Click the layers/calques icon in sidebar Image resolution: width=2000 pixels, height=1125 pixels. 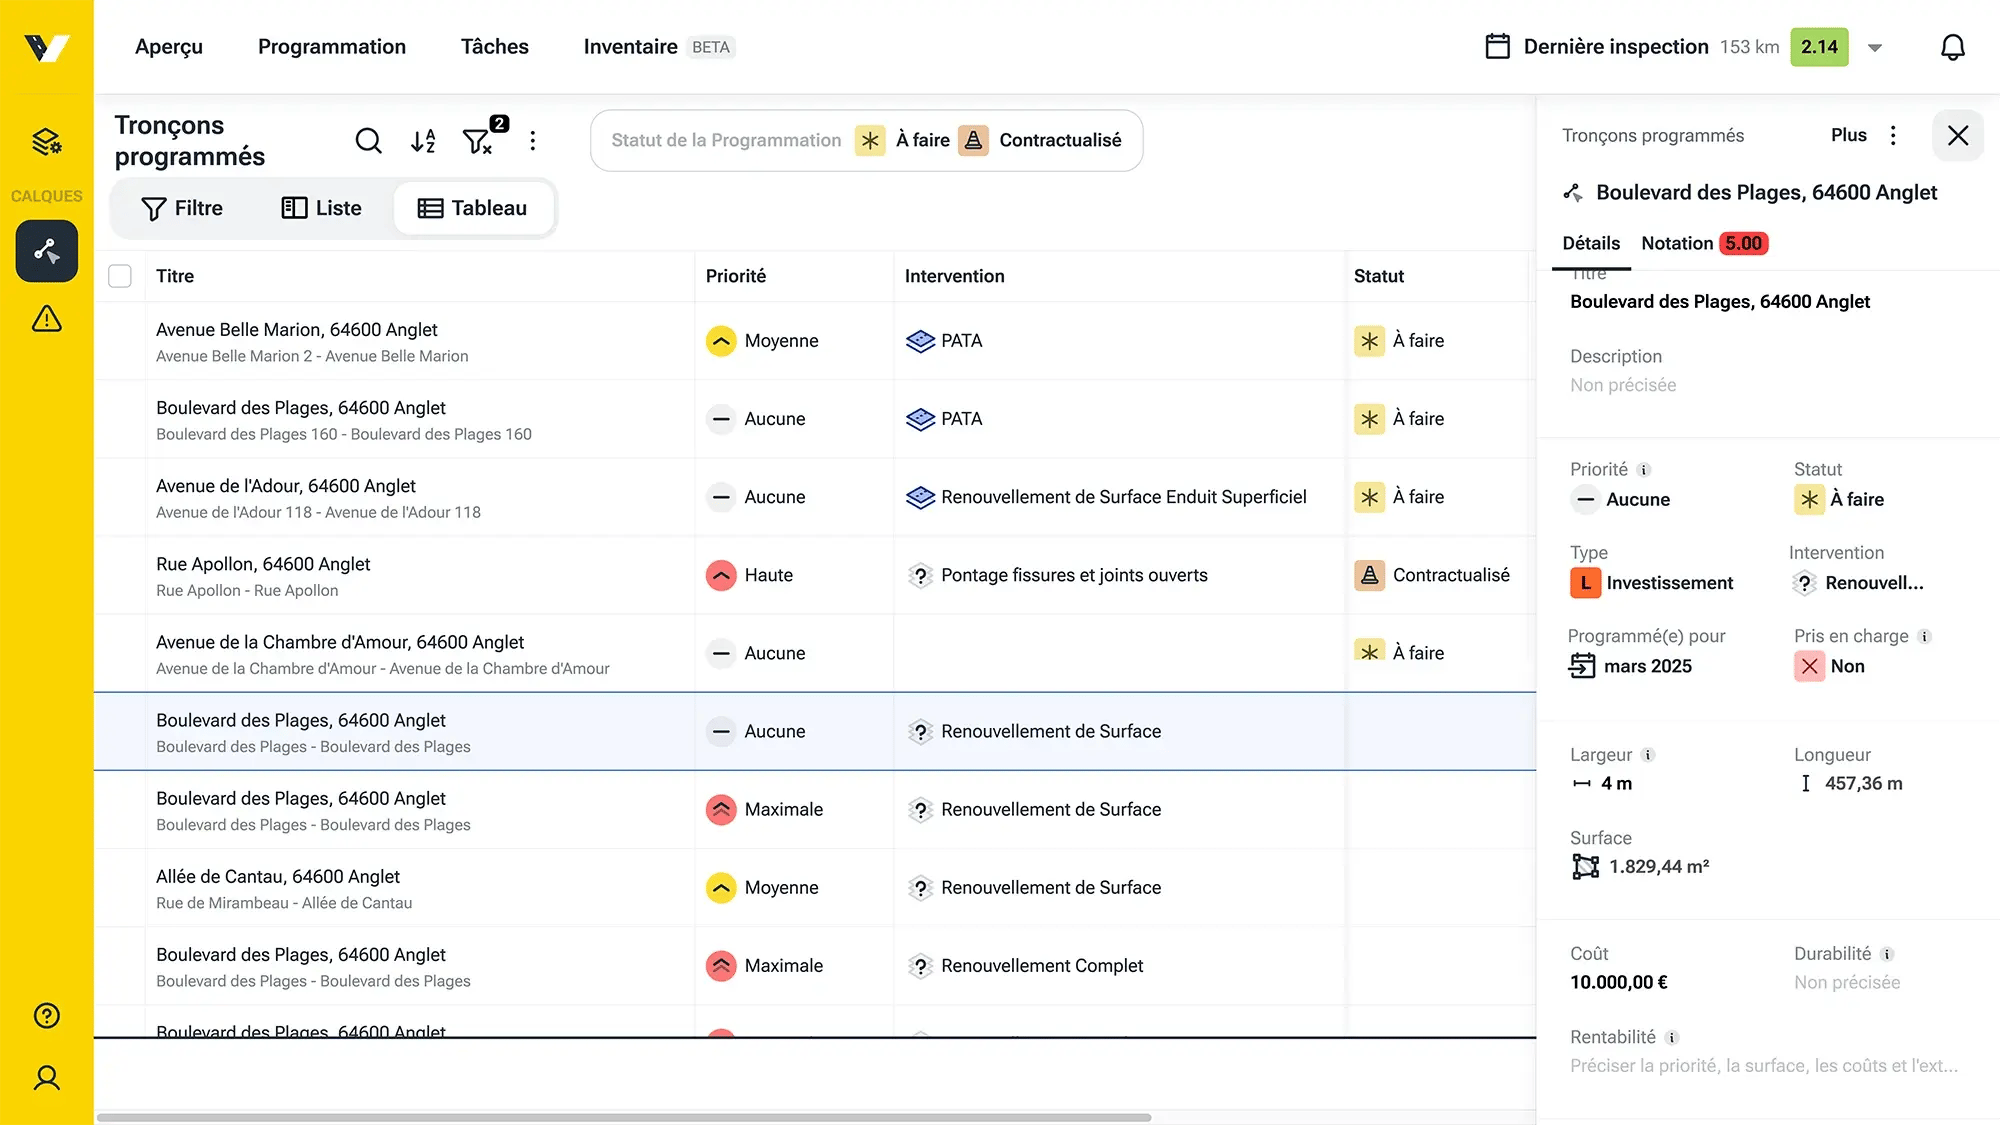(x=47, y=141)
